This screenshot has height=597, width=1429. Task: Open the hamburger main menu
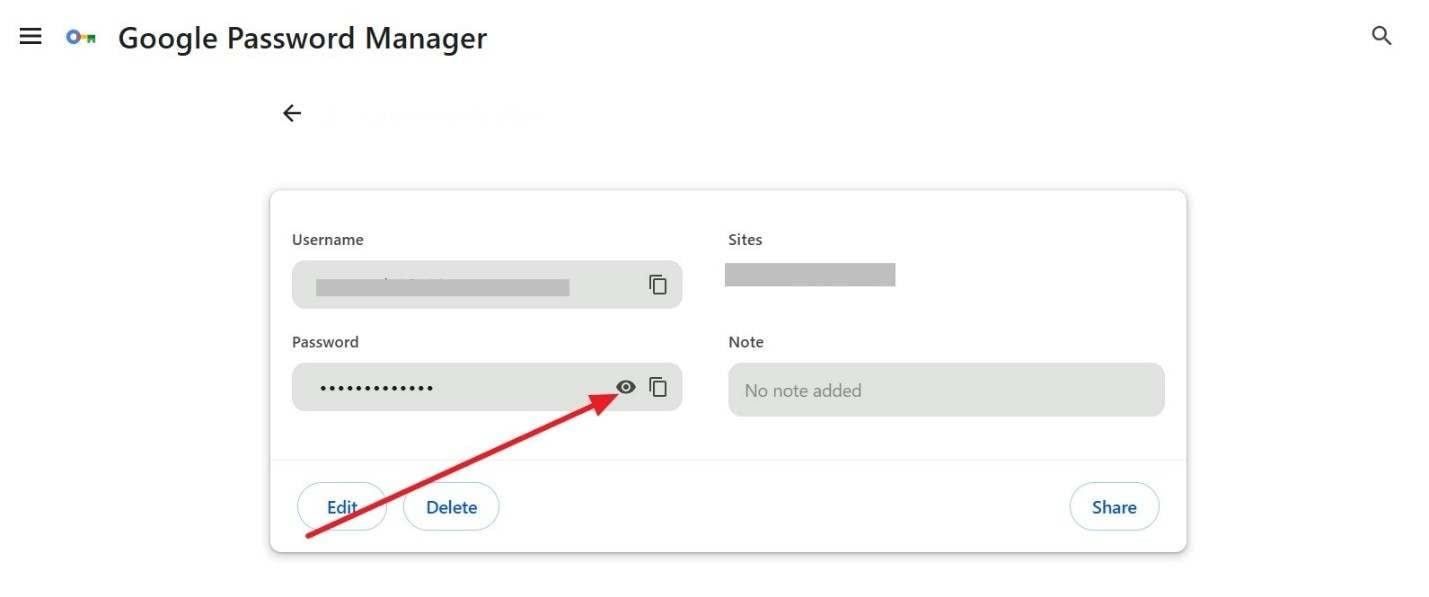(31, 36)
